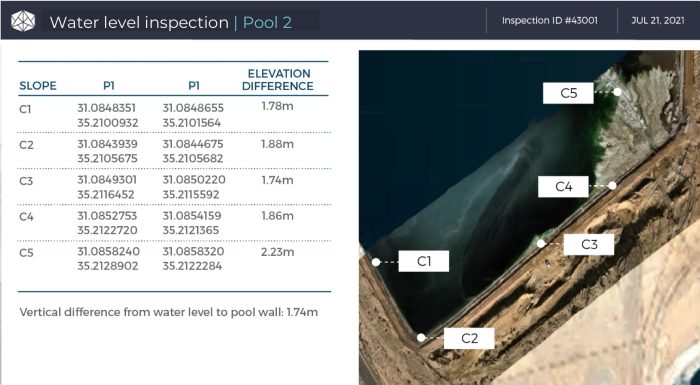Click the C5 map label box
This screenshot has width=700, height=385.
click(568, 93)
